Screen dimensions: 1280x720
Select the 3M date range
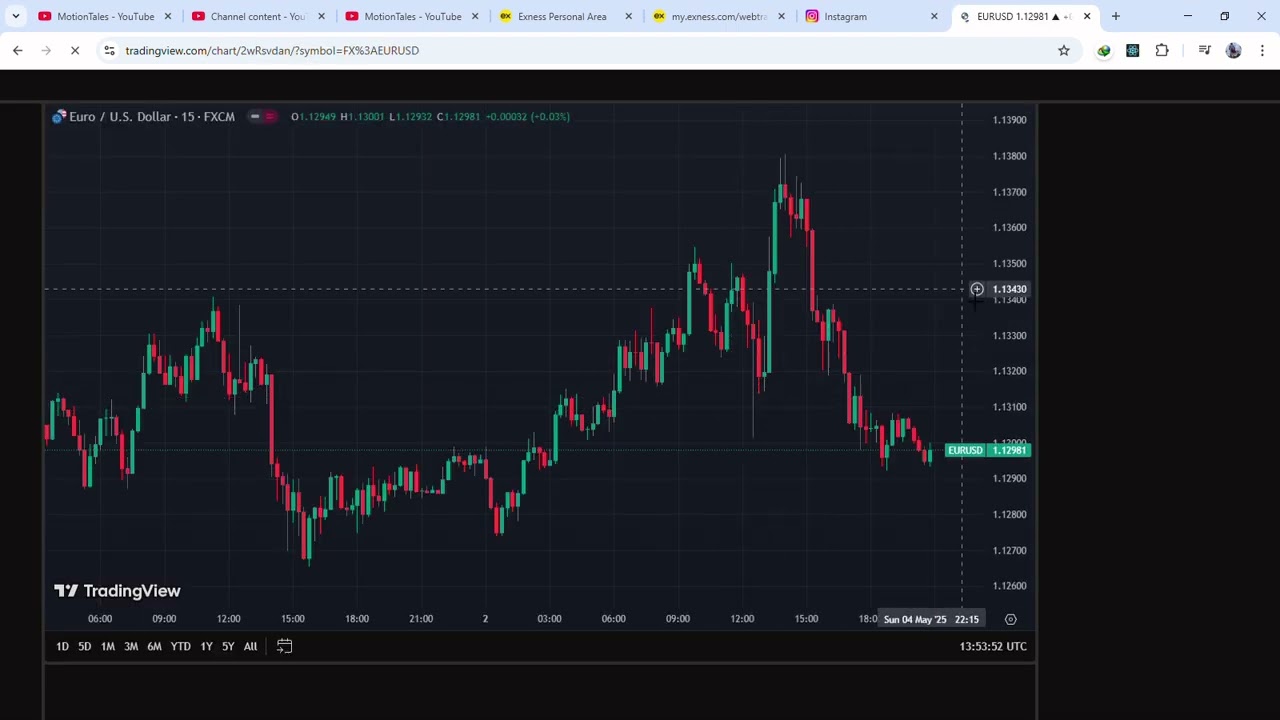click(x=131, y=646)
